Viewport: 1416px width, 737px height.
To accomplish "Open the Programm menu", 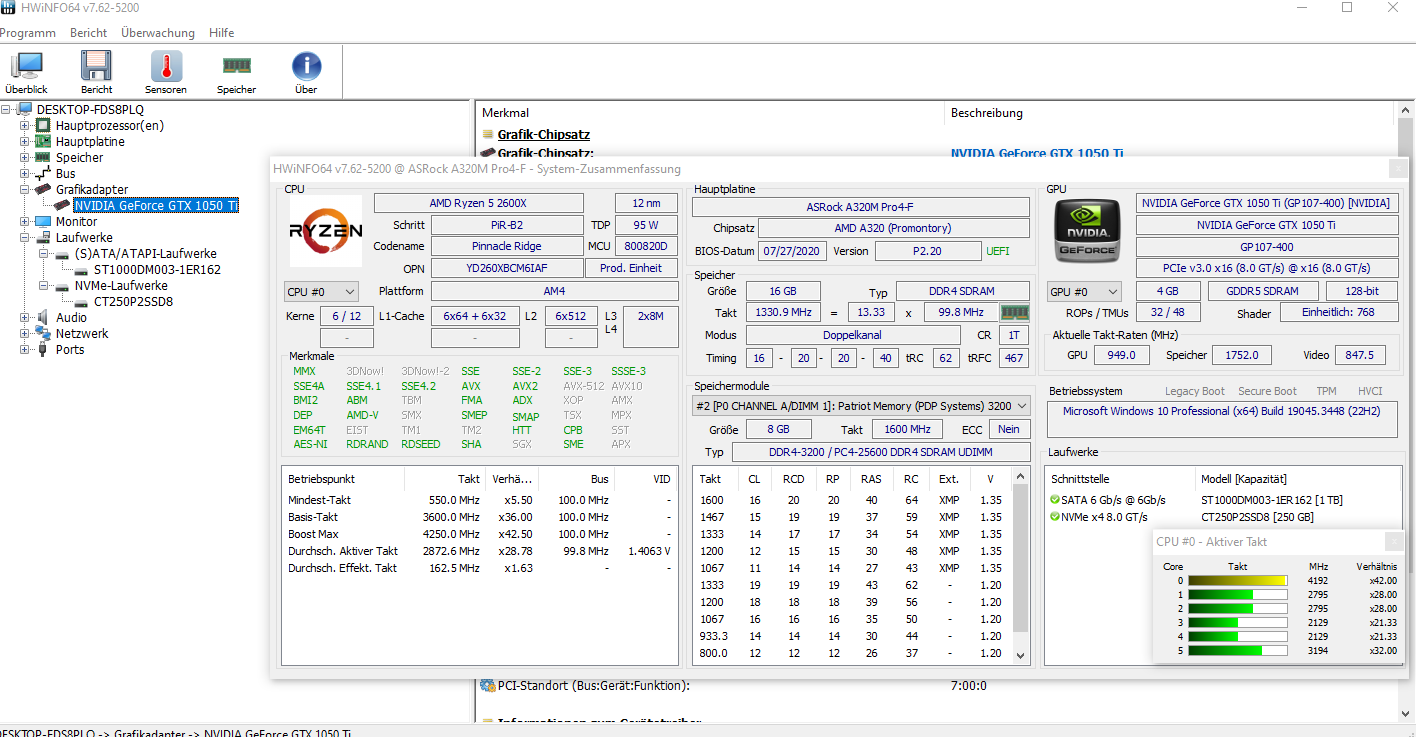I will [x=28, y=33].
